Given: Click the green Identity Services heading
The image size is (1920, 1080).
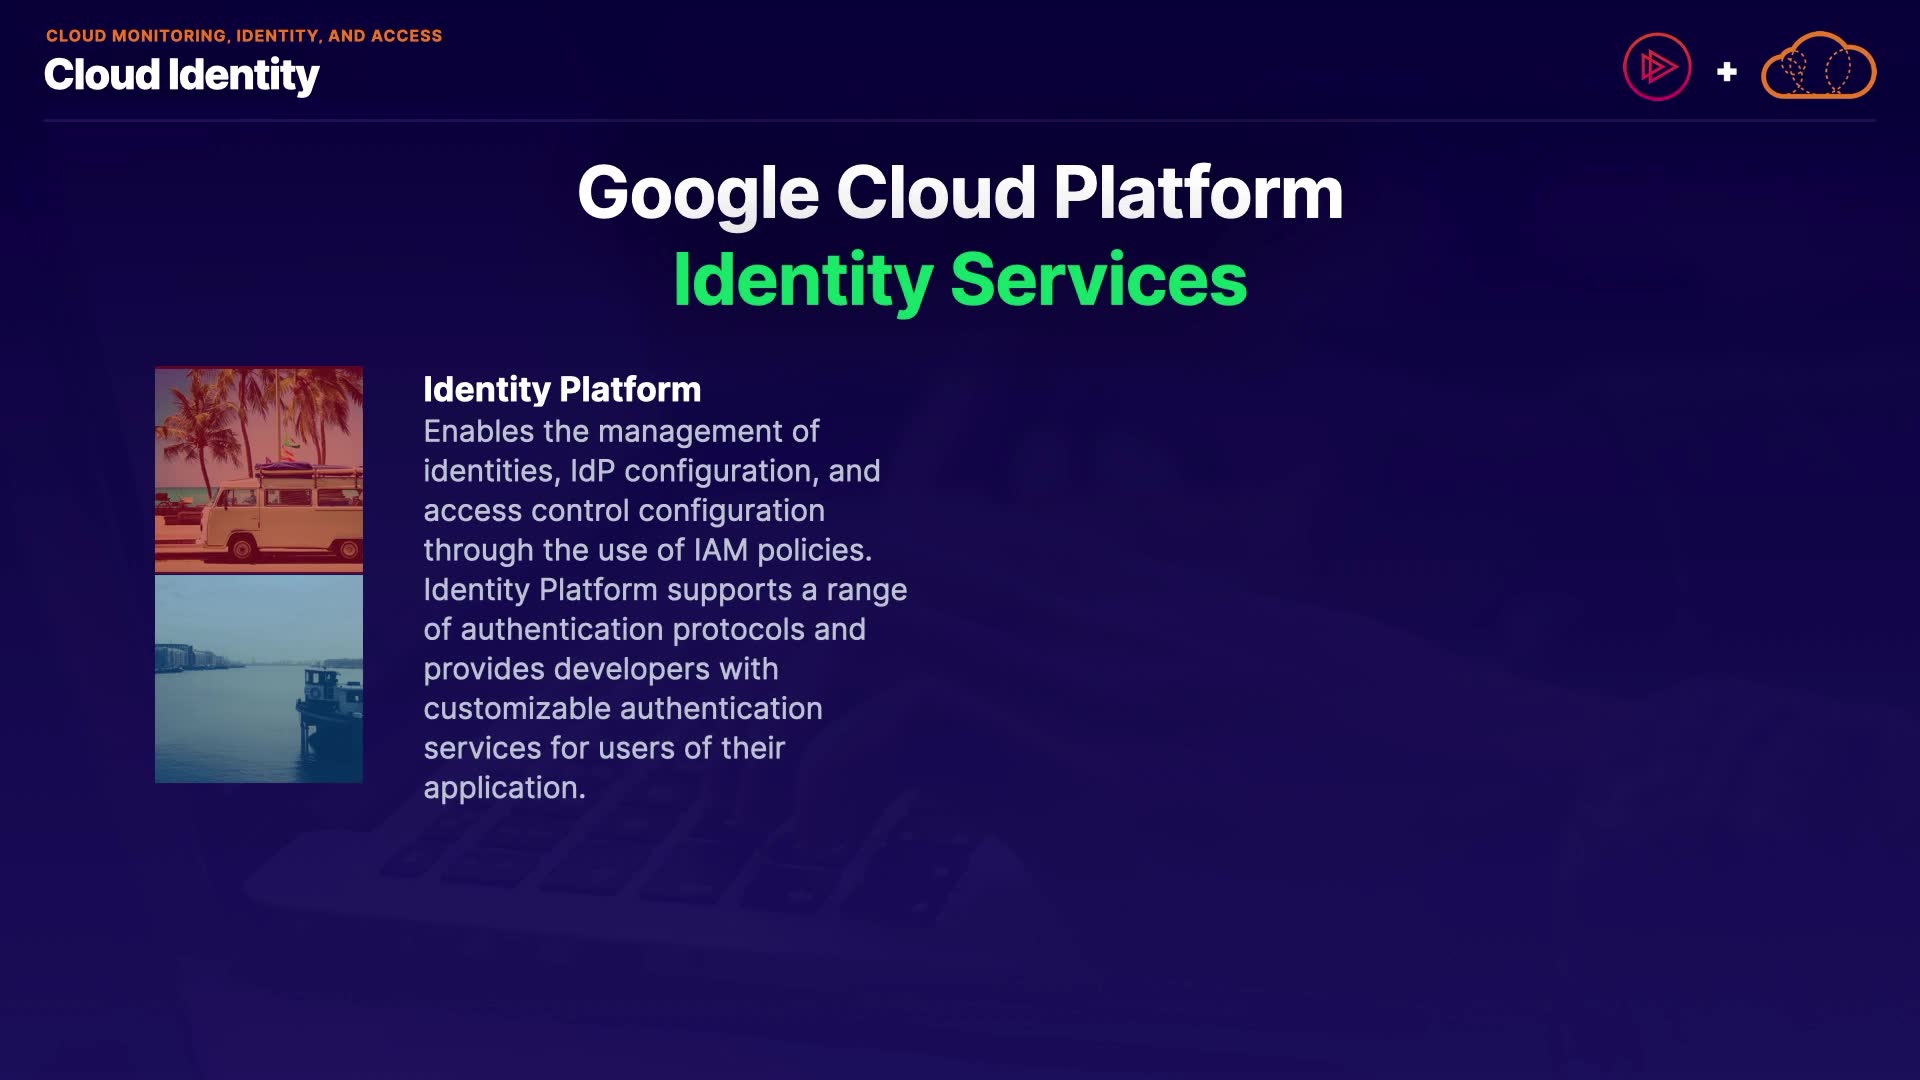Looking at the screenshot, I should coord(960,280).
